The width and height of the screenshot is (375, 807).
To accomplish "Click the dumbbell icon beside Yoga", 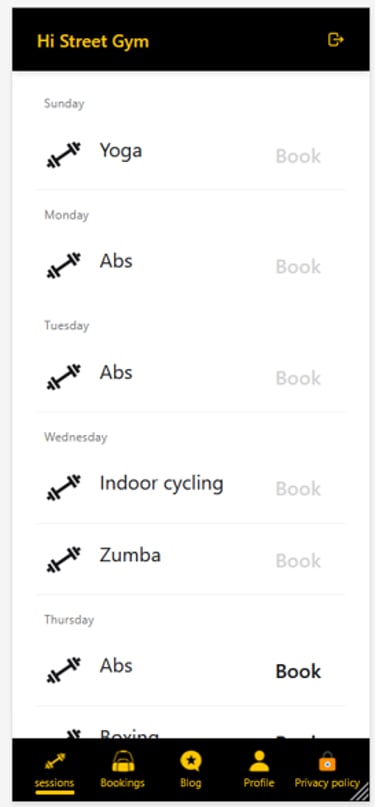I will 64,155.
